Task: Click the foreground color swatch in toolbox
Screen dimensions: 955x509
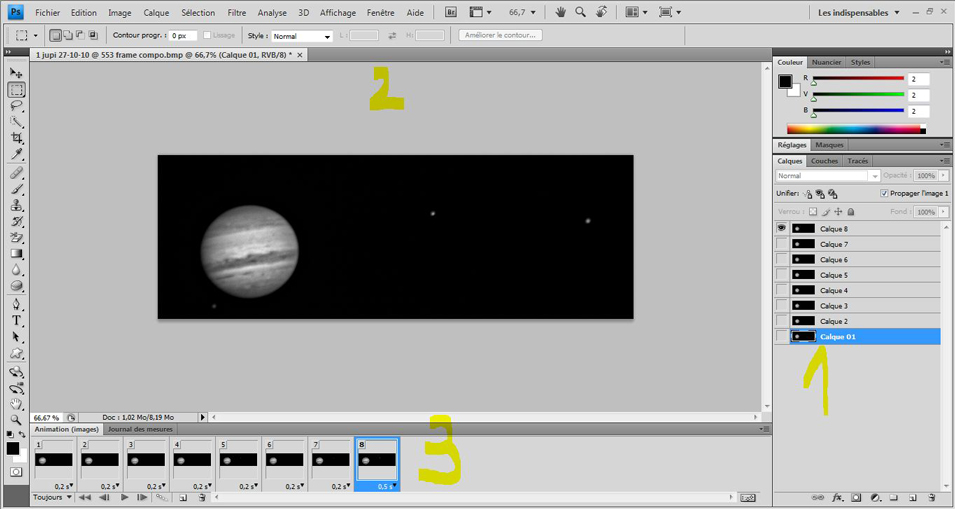Action: (13, 449)
